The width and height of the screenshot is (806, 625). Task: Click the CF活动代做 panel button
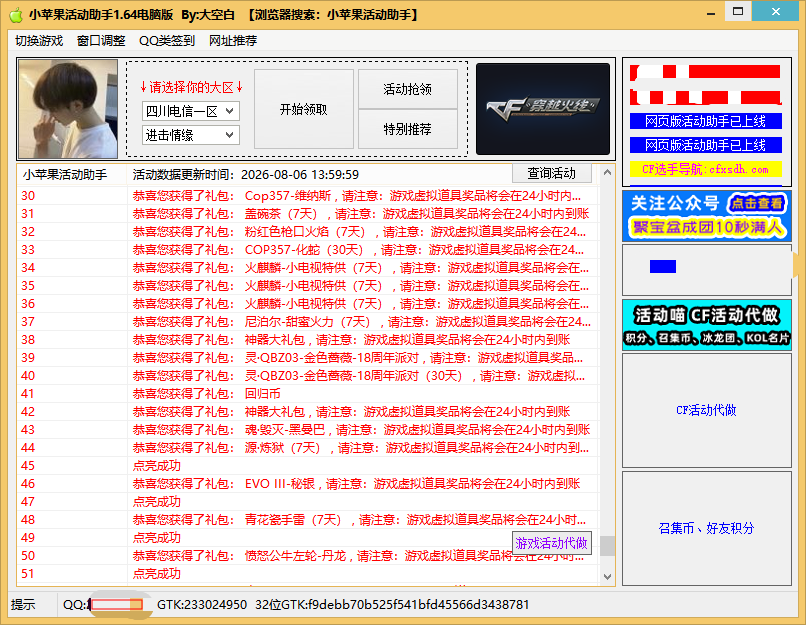click(707, 410)
